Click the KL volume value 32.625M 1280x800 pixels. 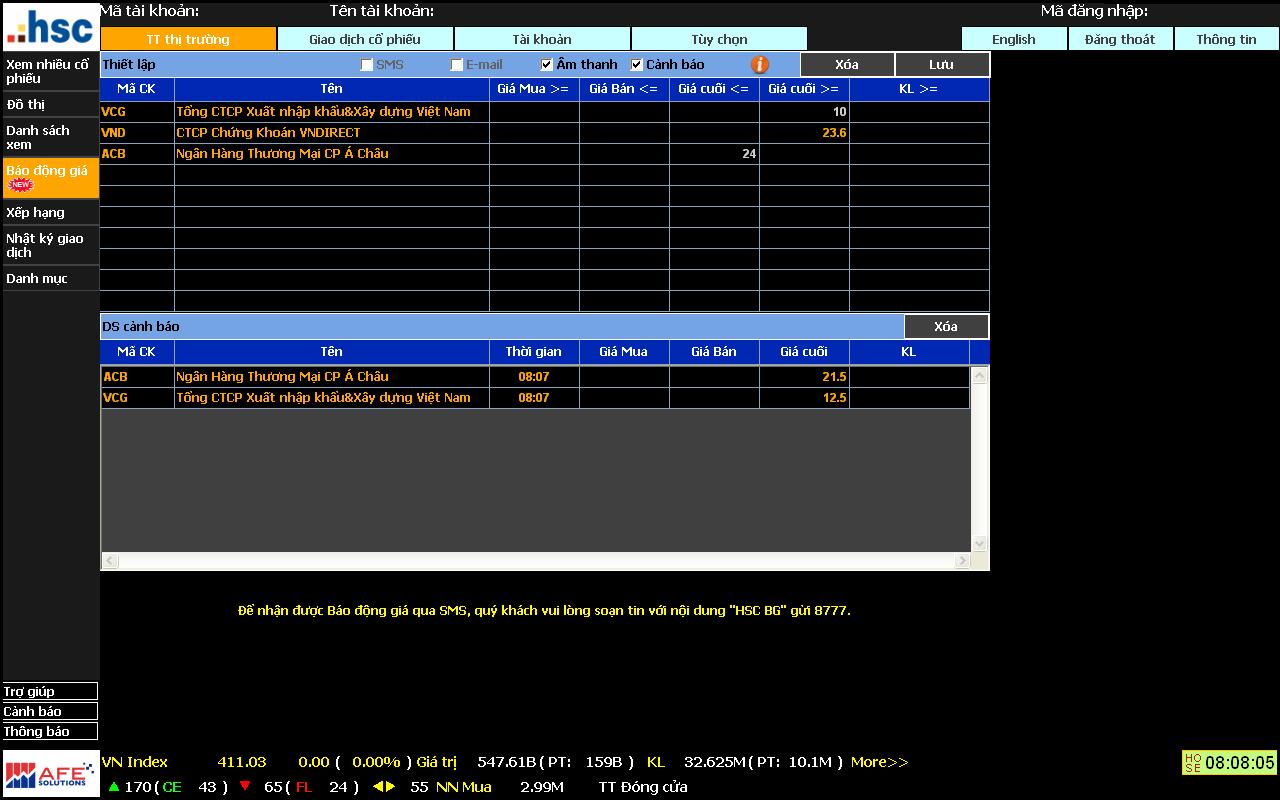(715, 762)
